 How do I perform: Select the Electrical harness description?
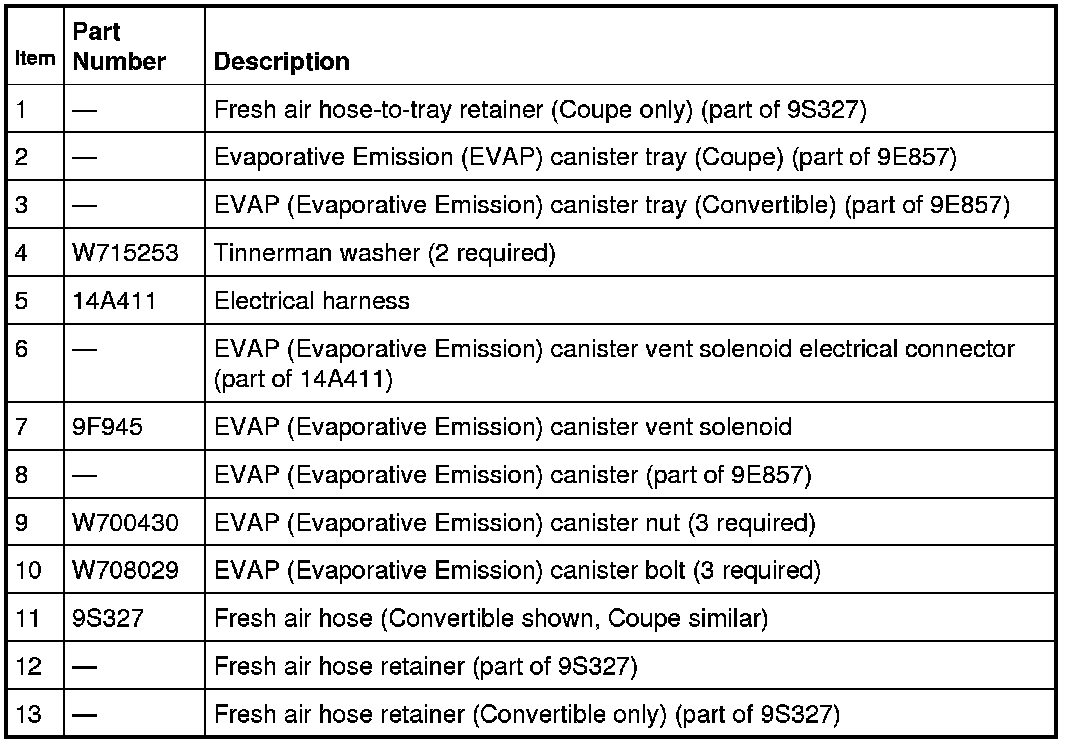point(312,300)
